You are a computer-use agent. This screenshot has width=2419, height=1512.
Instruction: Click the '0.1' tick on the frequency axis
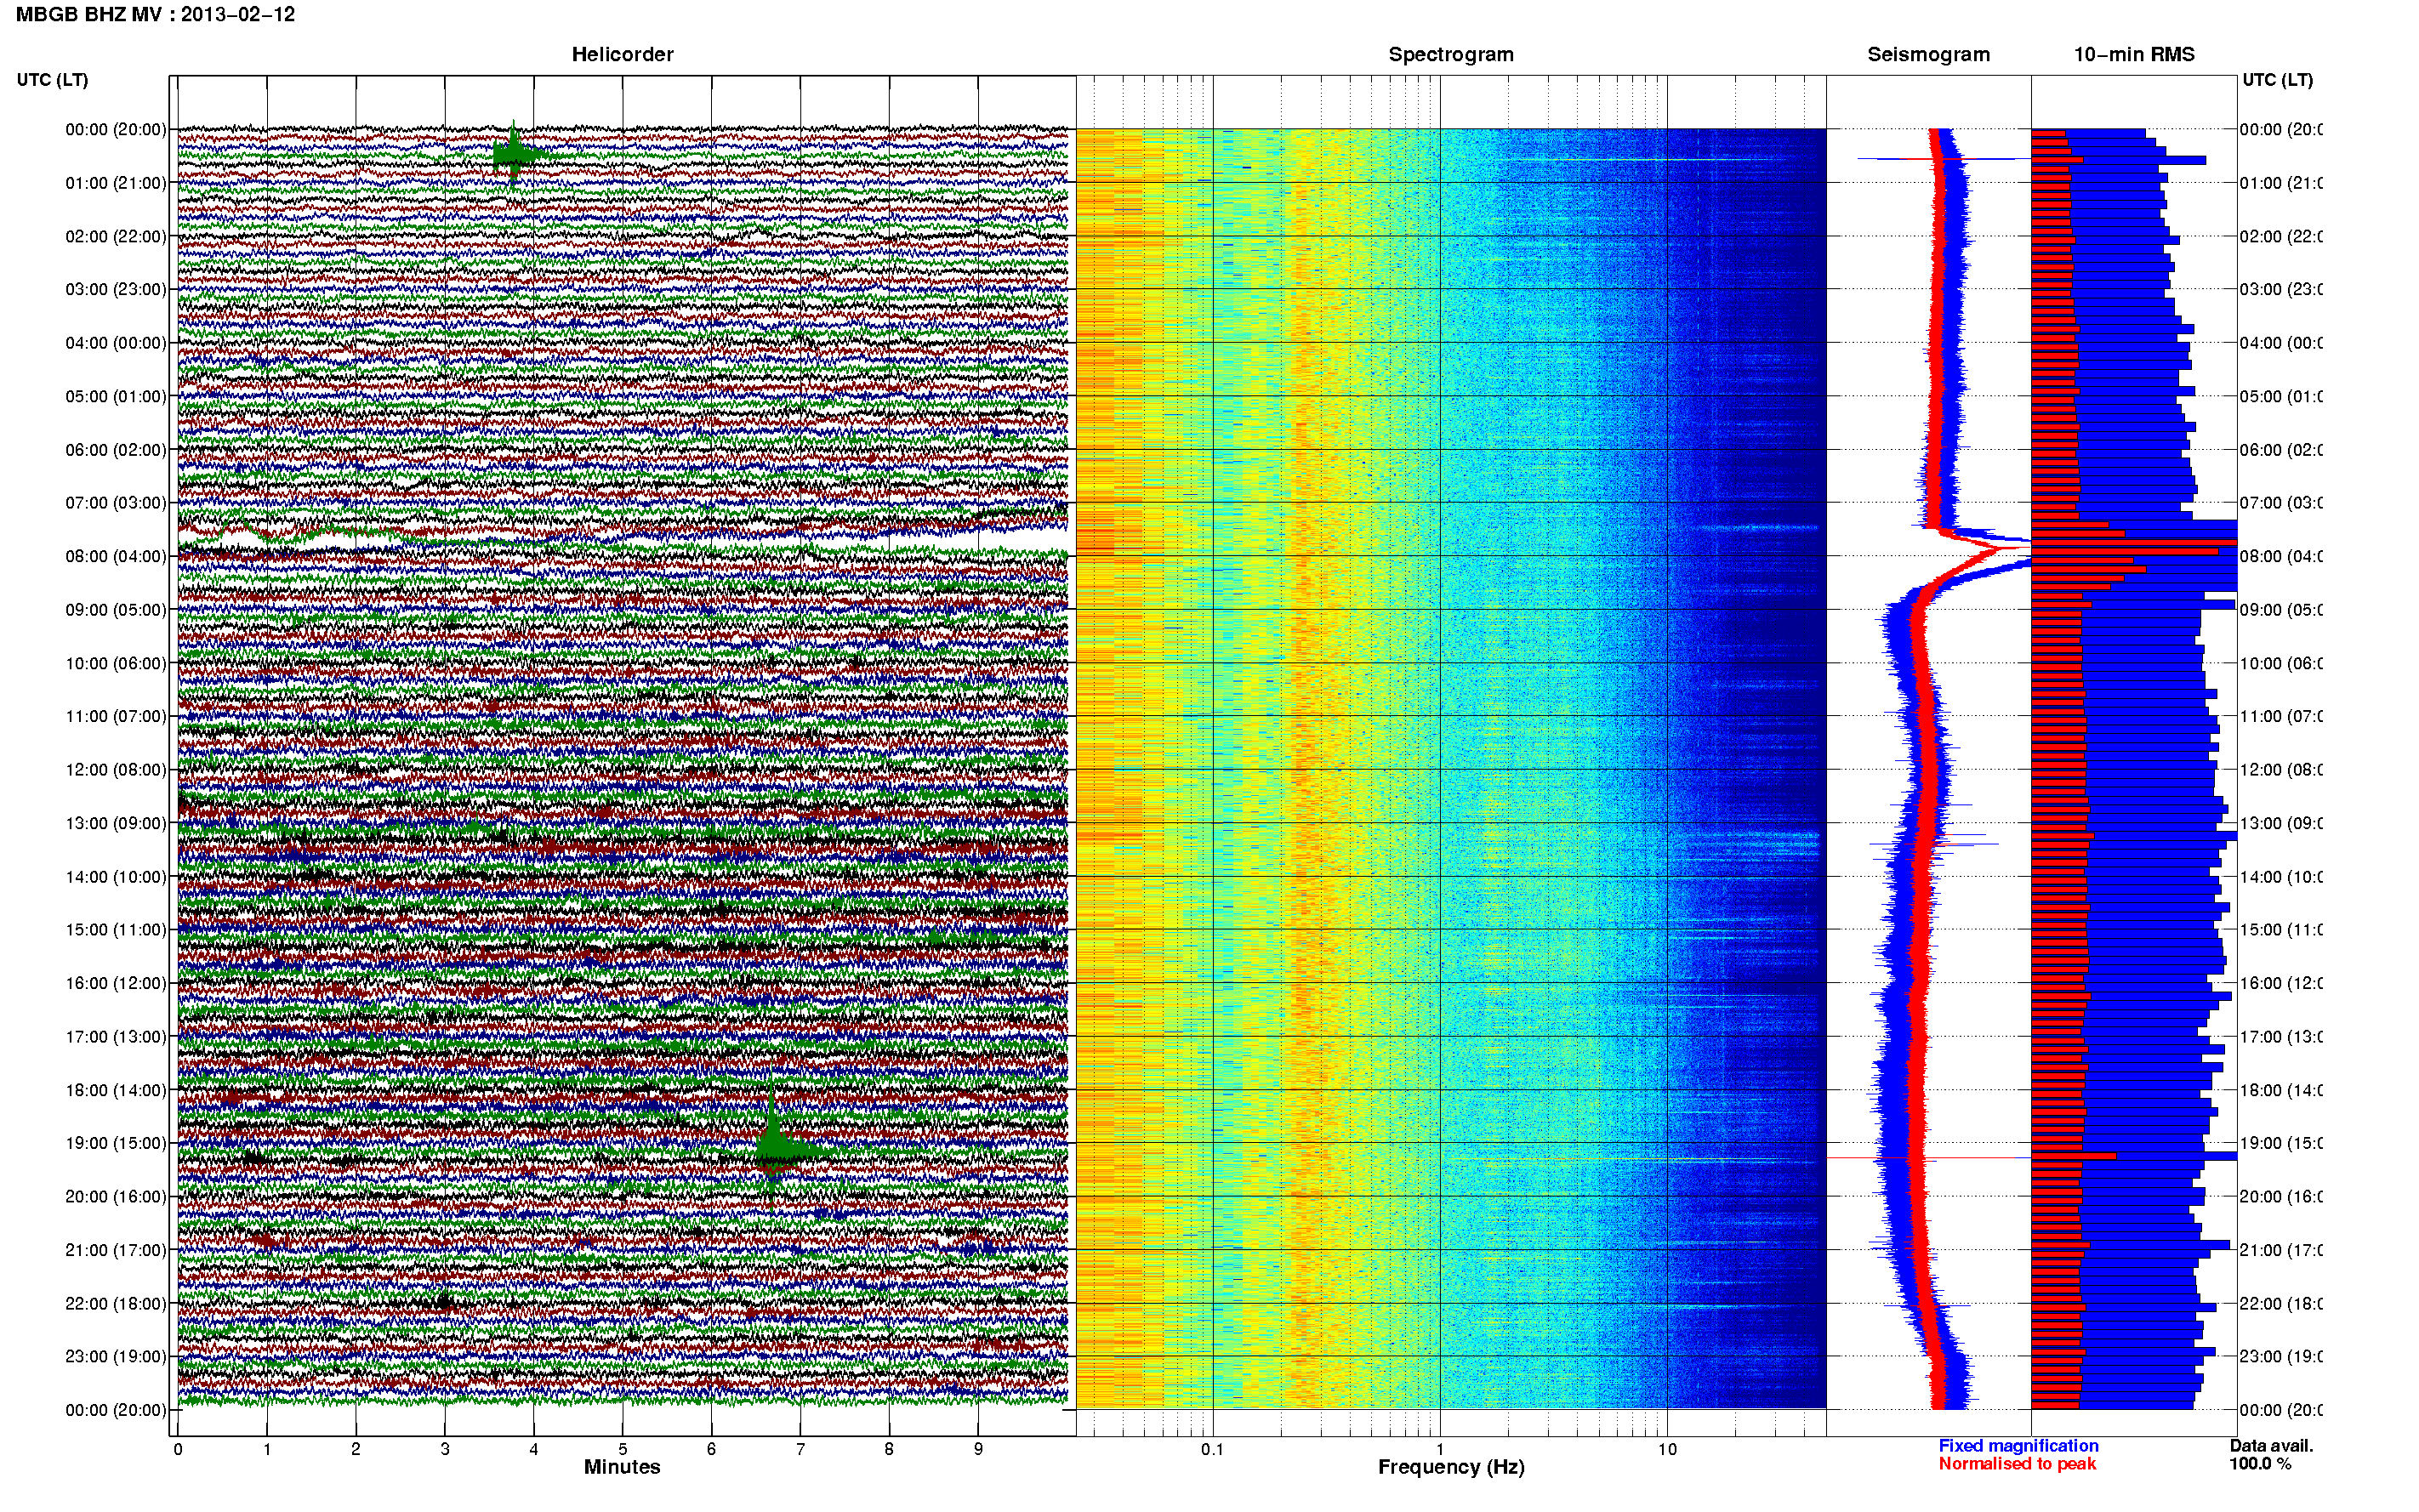(1212, 1449)
